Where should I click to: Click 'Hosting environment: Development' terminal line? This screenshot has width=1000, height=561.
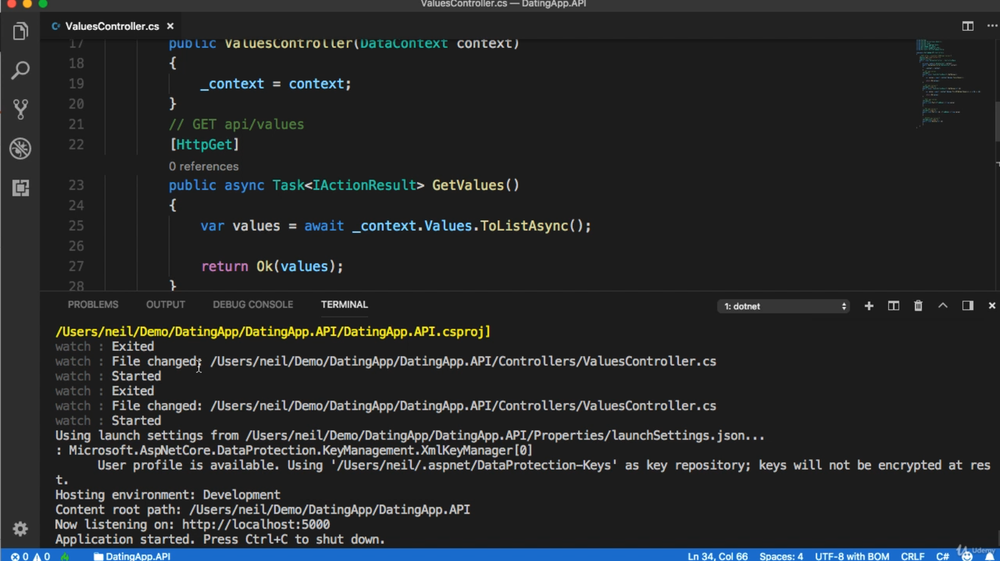pos(168,495)
